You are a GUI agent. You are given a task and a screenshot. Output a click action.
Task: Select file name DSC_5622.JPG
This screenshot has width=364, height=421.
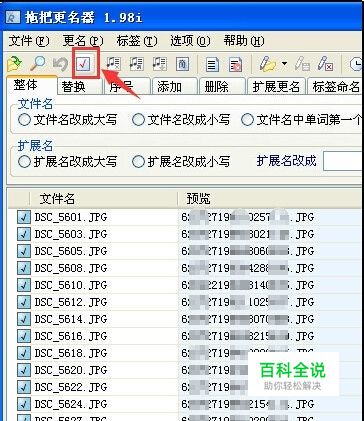pyautogui.click(x=71, y=387)
